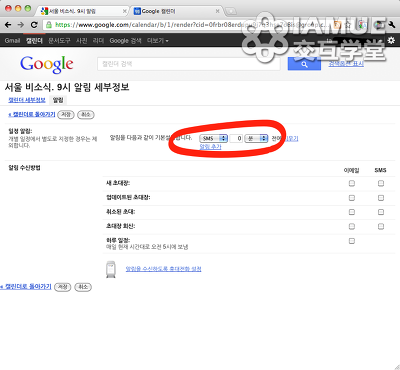Open Google 검색 in the navigation bar
This screenshot has height=370, width=400.
(125, 41)
